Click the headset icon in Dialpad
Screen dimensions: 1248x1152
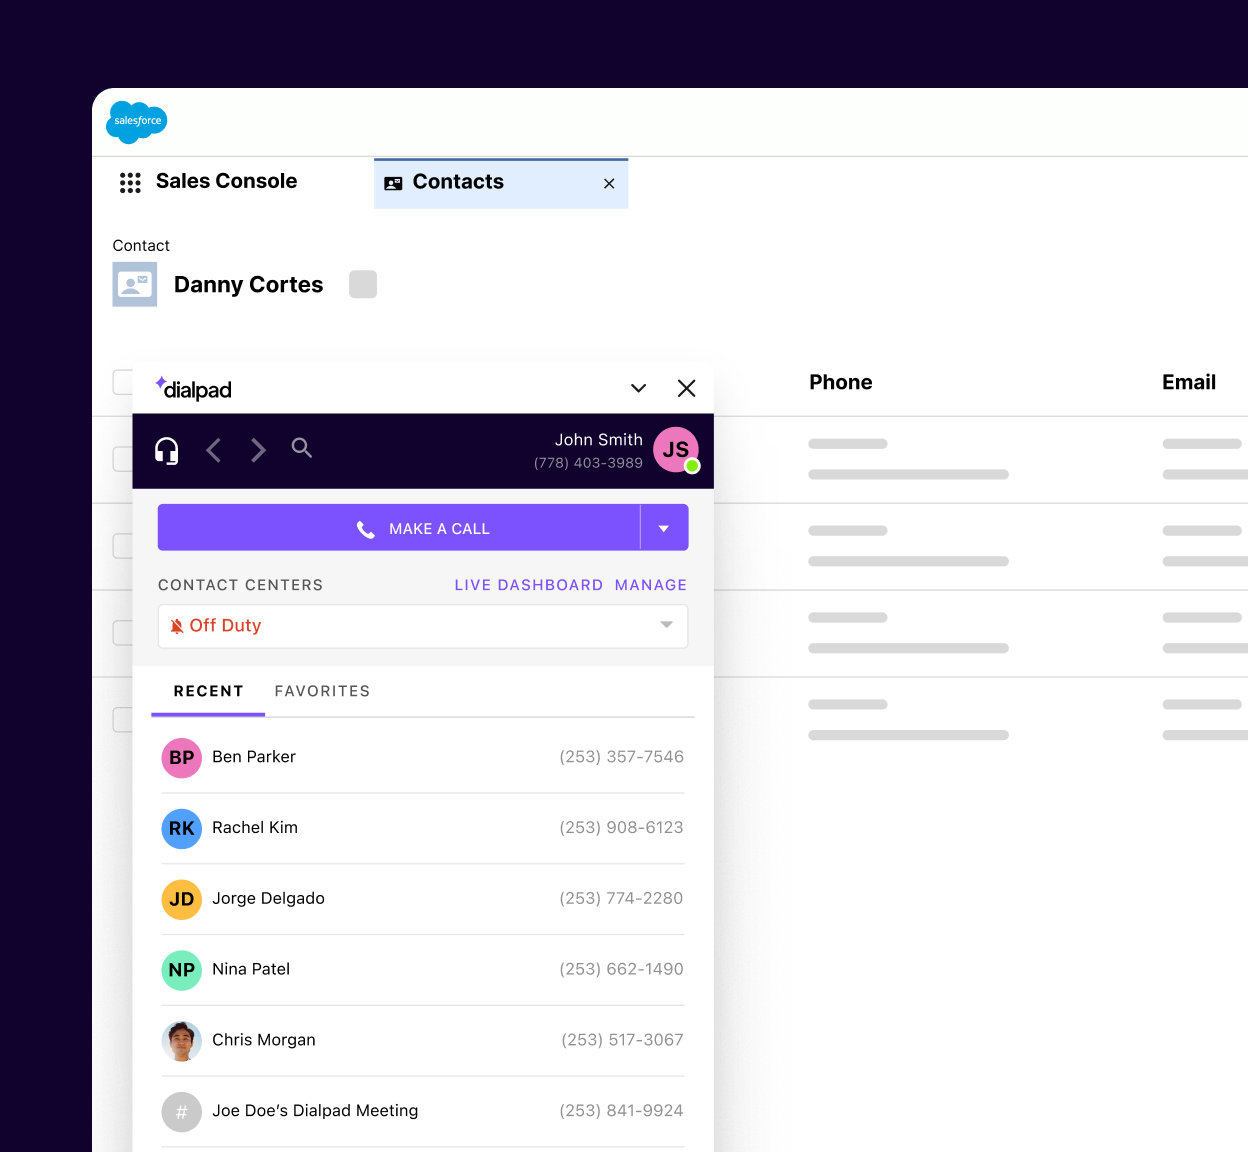pyautogui.click(x=167, y=450)
